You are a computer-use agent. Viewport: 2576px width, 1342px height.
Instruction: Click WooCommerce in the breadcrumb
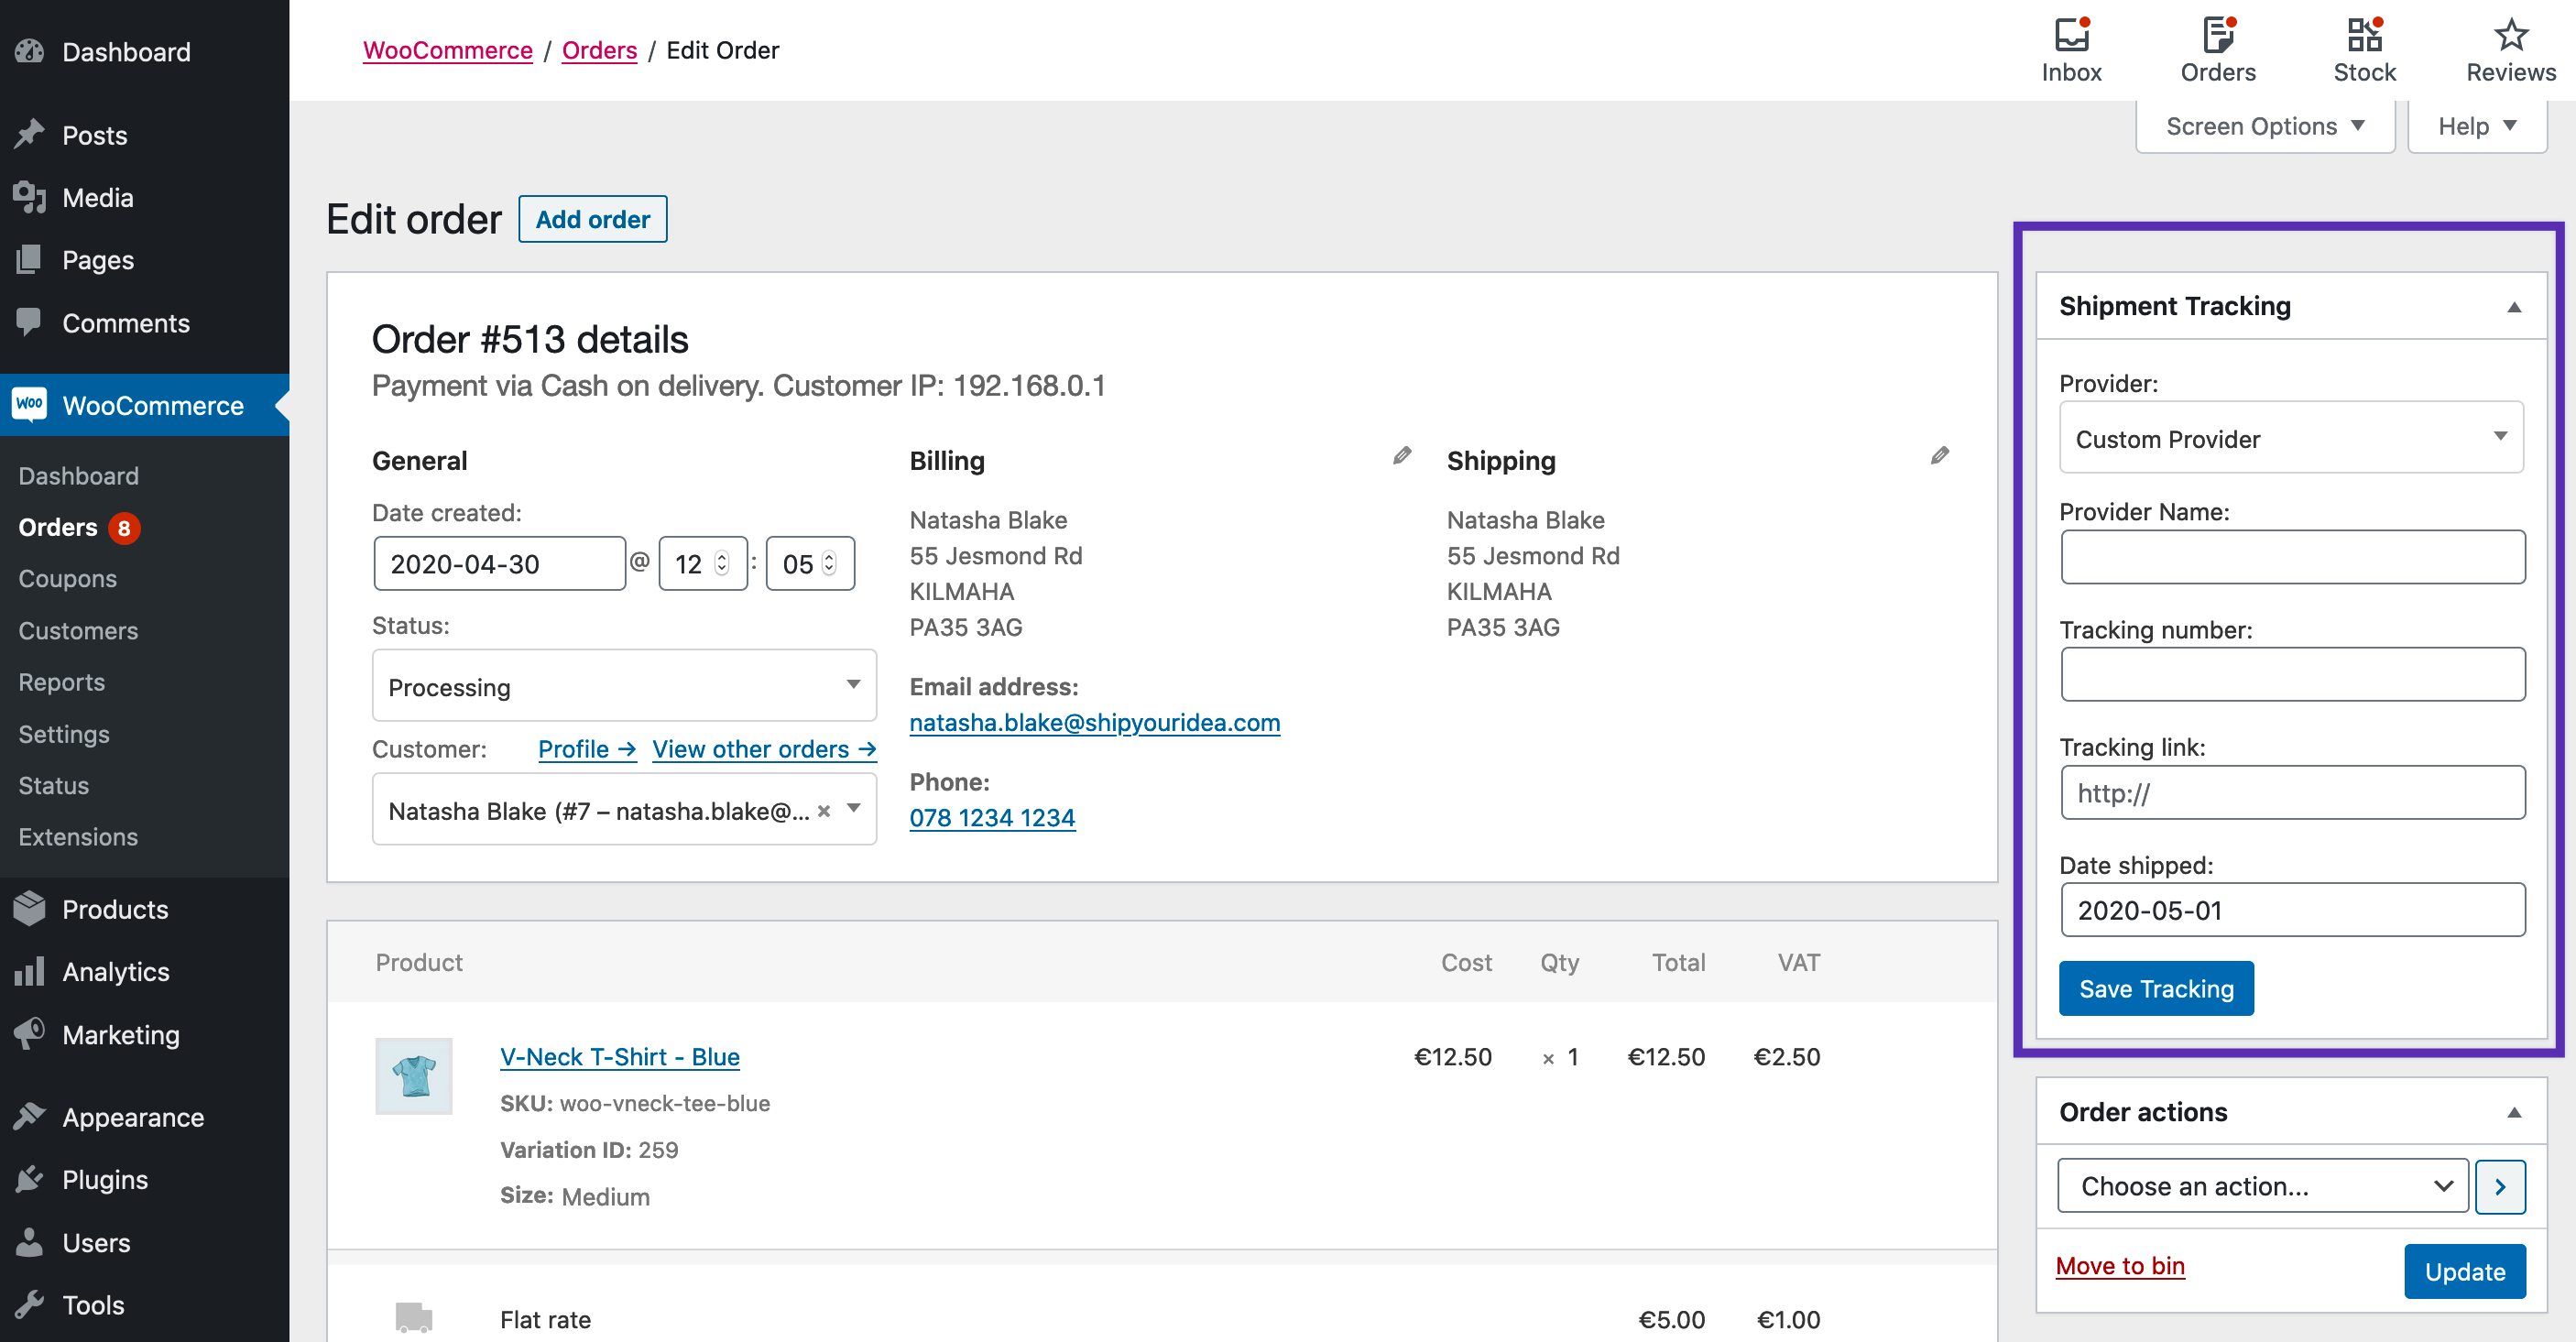[x=447, y=50]
